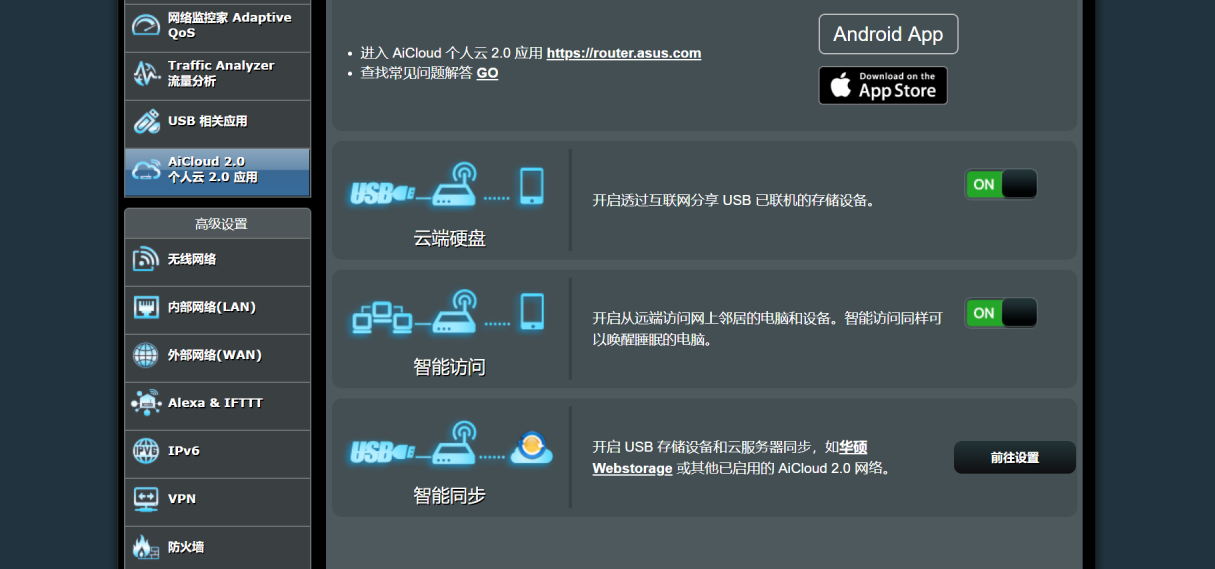Viewport: 1215px width, 569px height.
Task: Select the AiCloud 2.0 cloud icon
Action: (x=146, y=169)
